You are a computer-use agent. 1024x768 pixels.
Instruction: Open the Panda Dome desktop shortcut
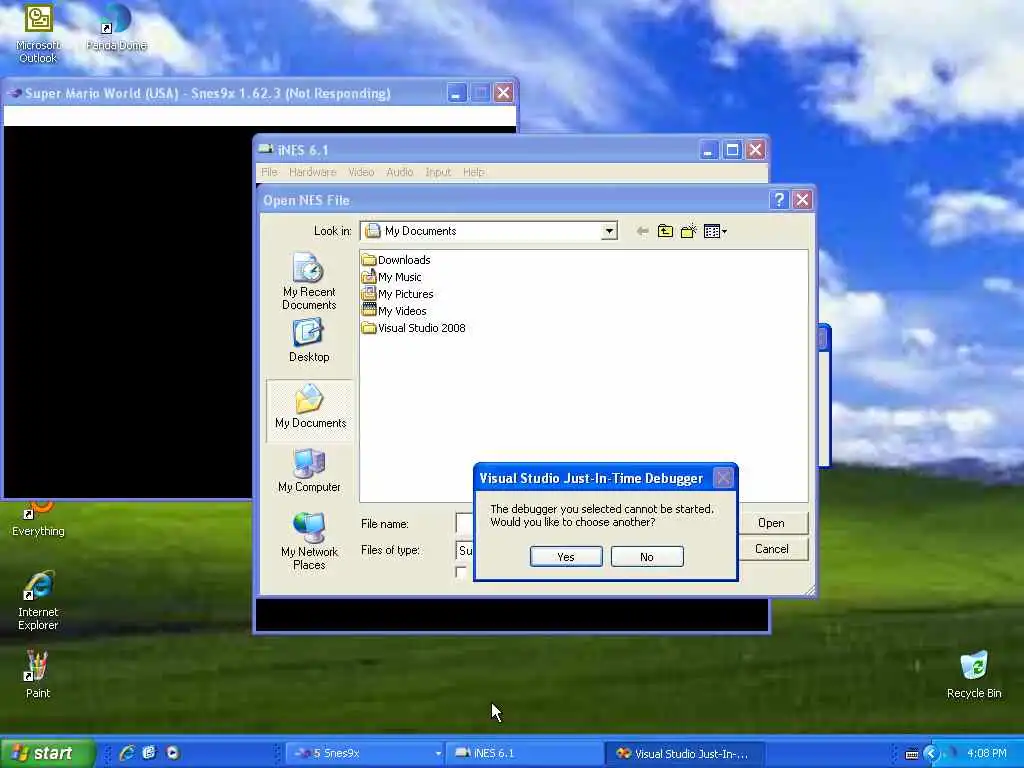pyautogui.click(x=116, y=27)
